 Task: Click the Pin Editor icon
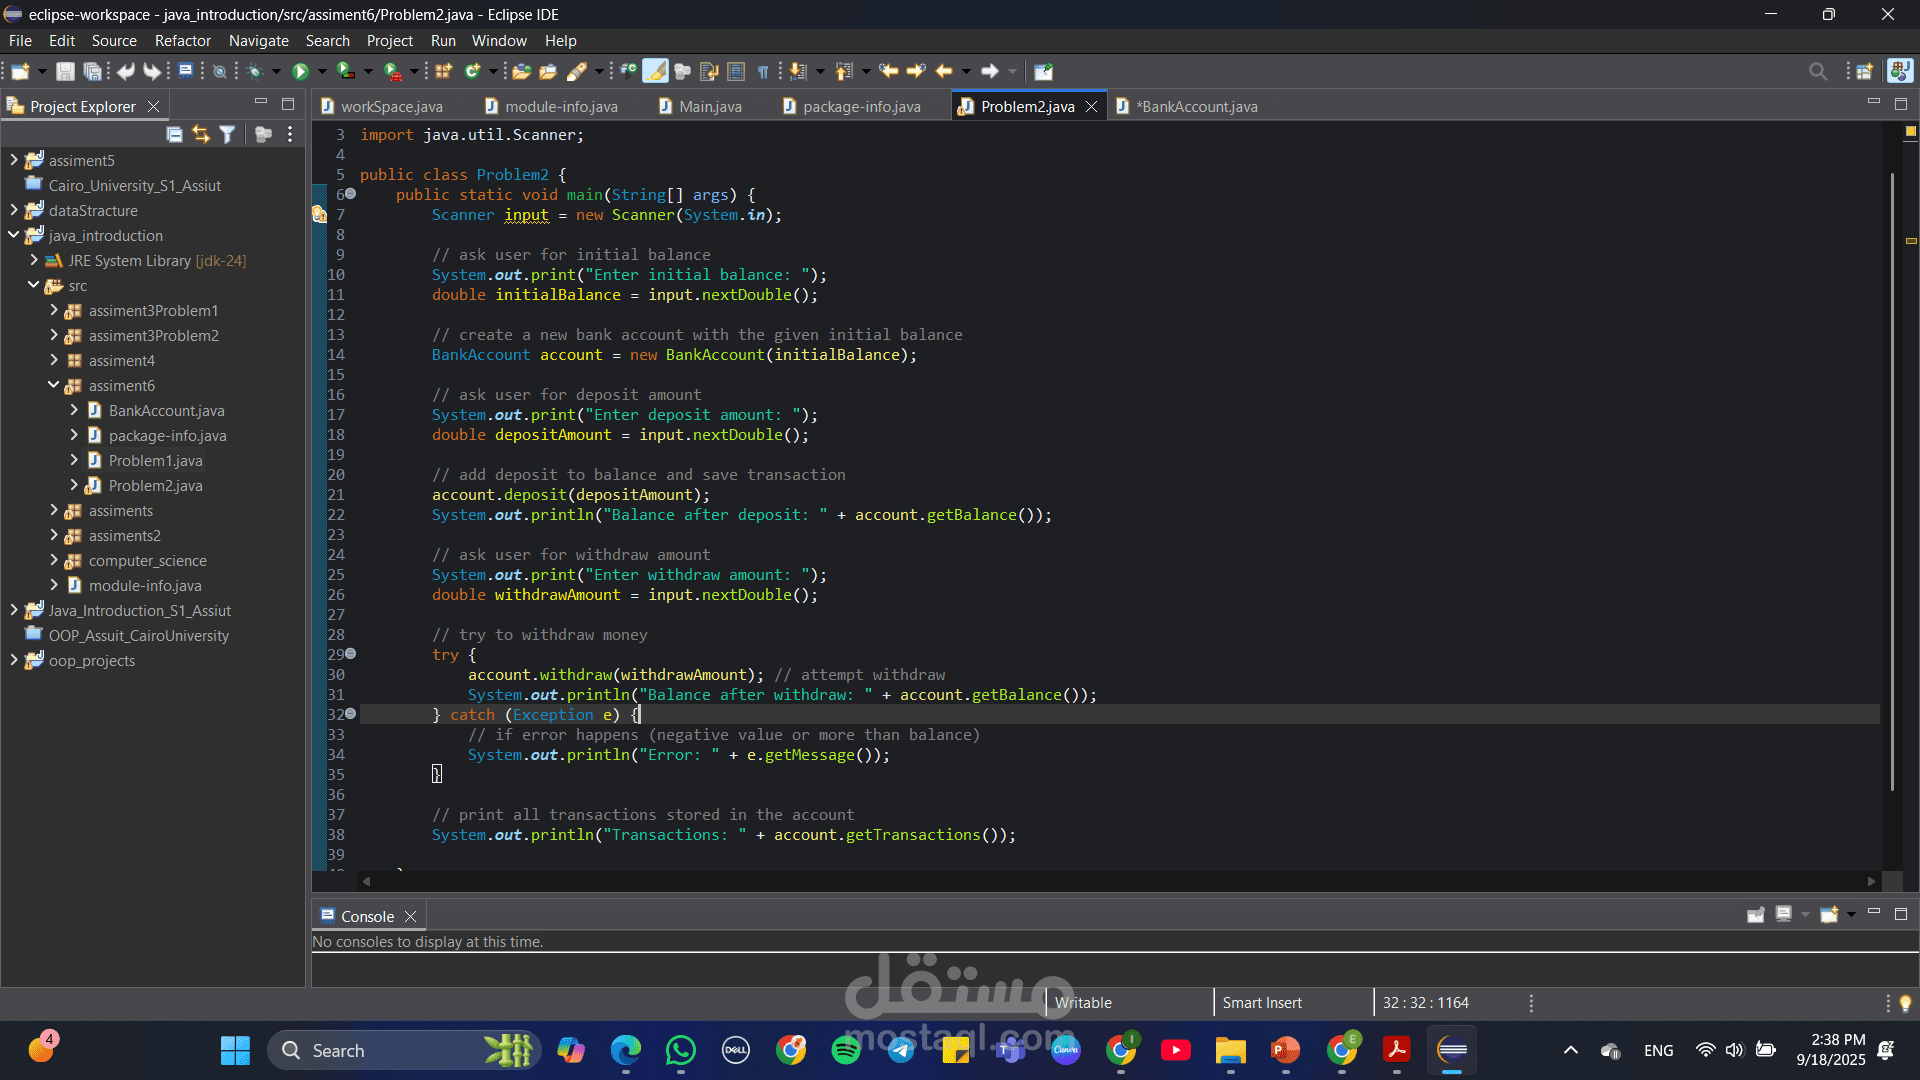point(1043,71)
